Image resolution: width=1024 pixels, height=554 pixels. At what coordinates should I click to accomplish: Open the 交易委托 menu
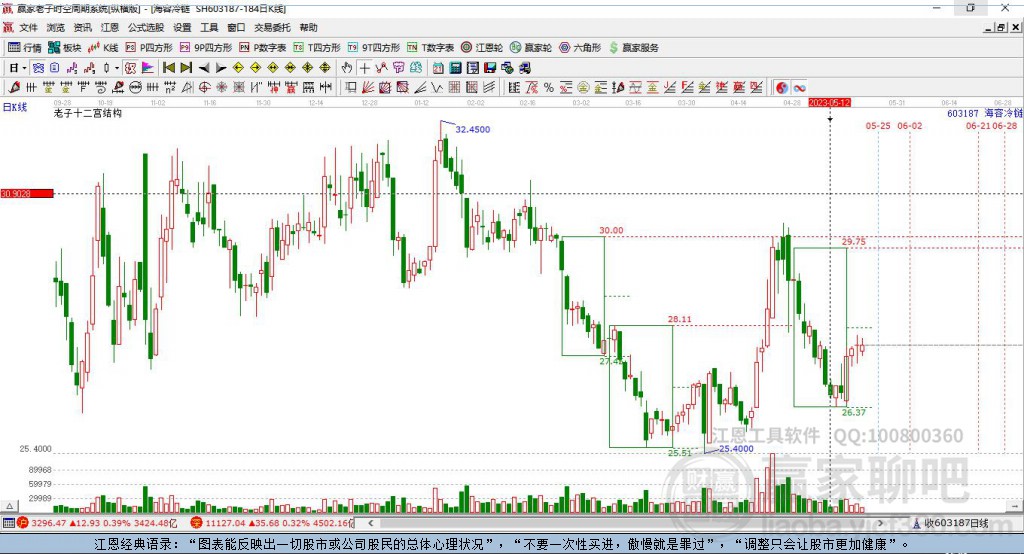pyautogui.click(x=272, y=27)
